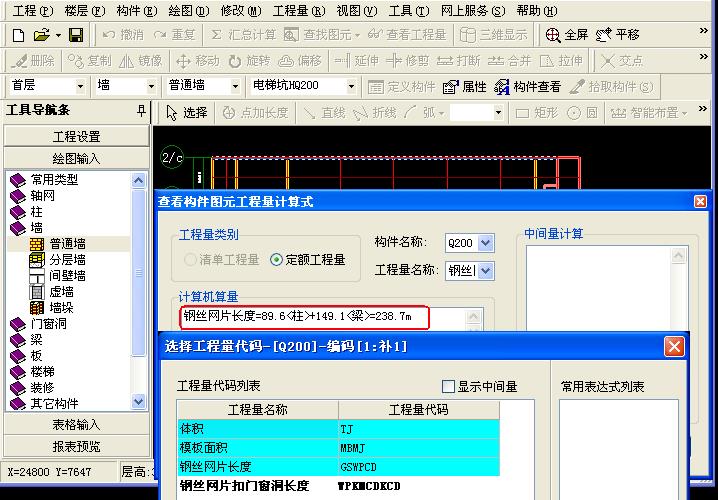Click the 全屏 full screen tool

coord(567,35)
